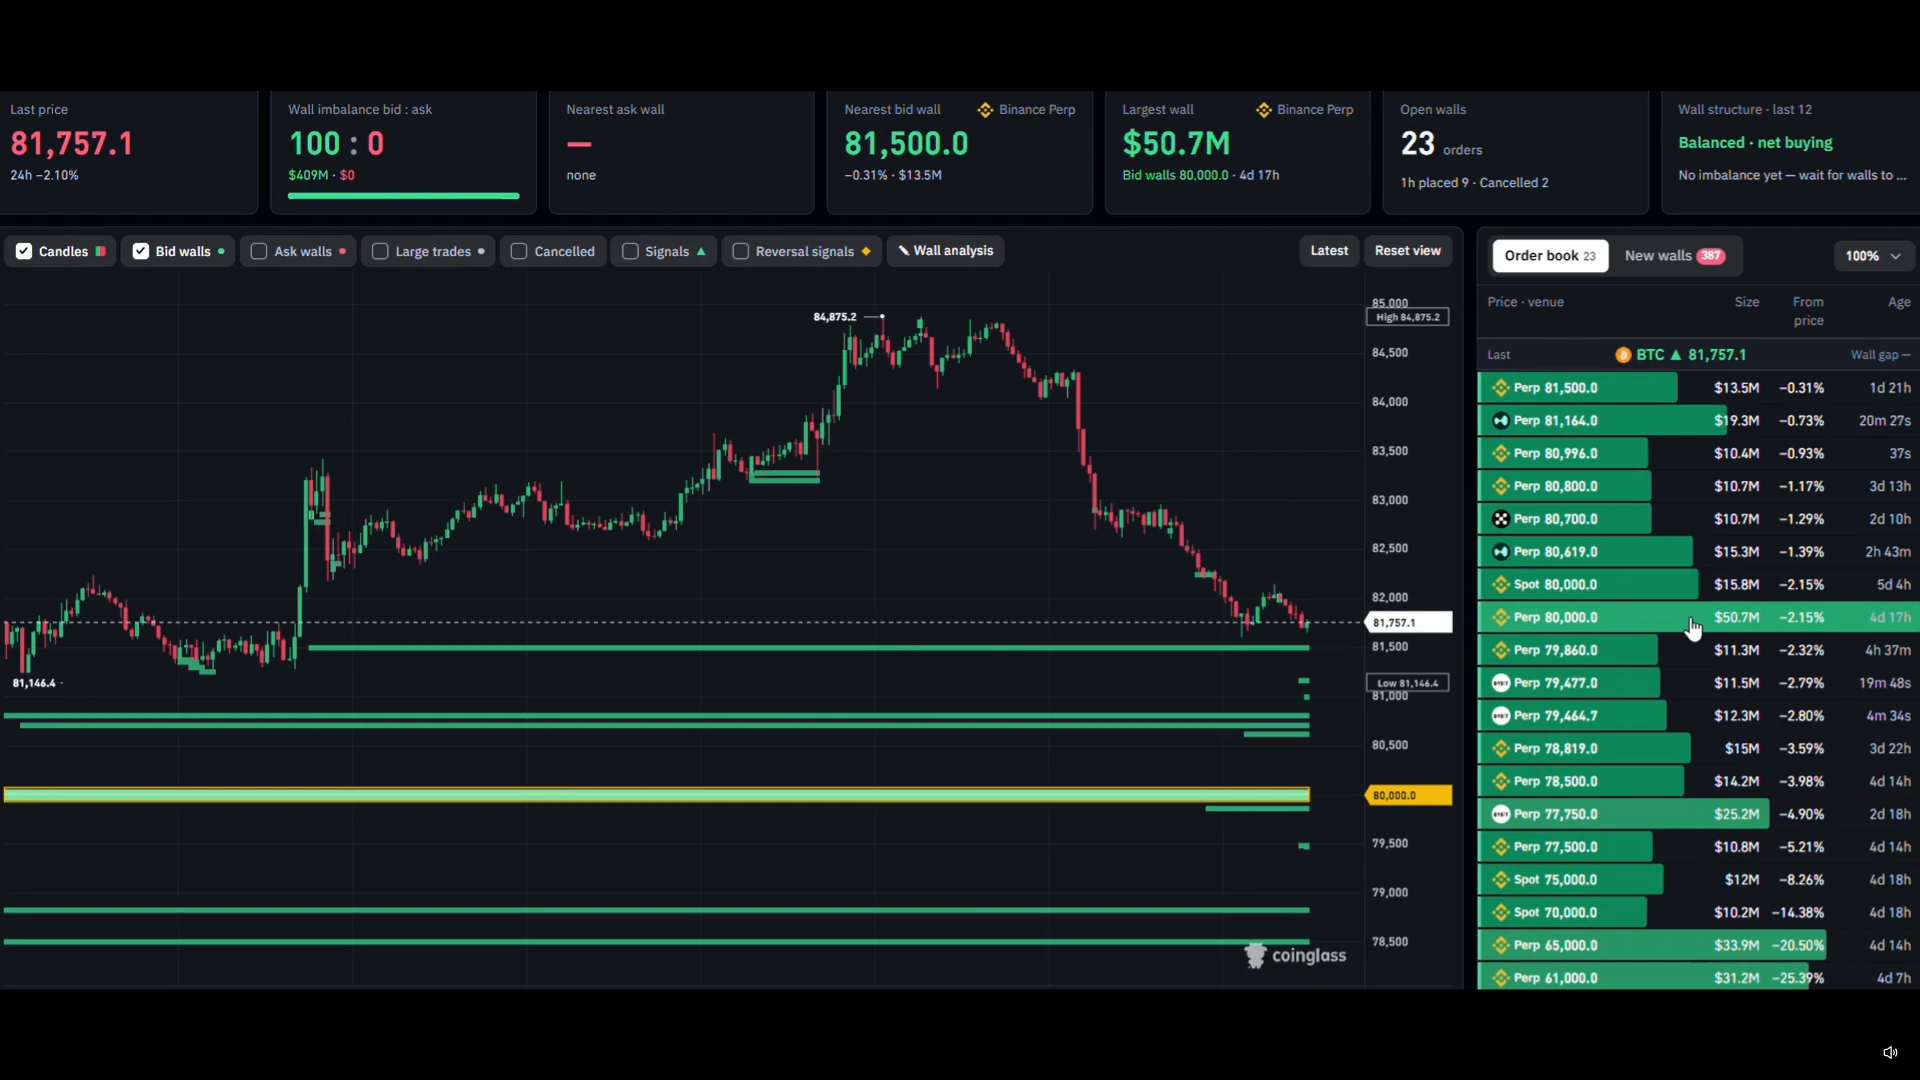Enable the Large trades checkbox
The image size is (1920, 1080).
tap(380, 251)
